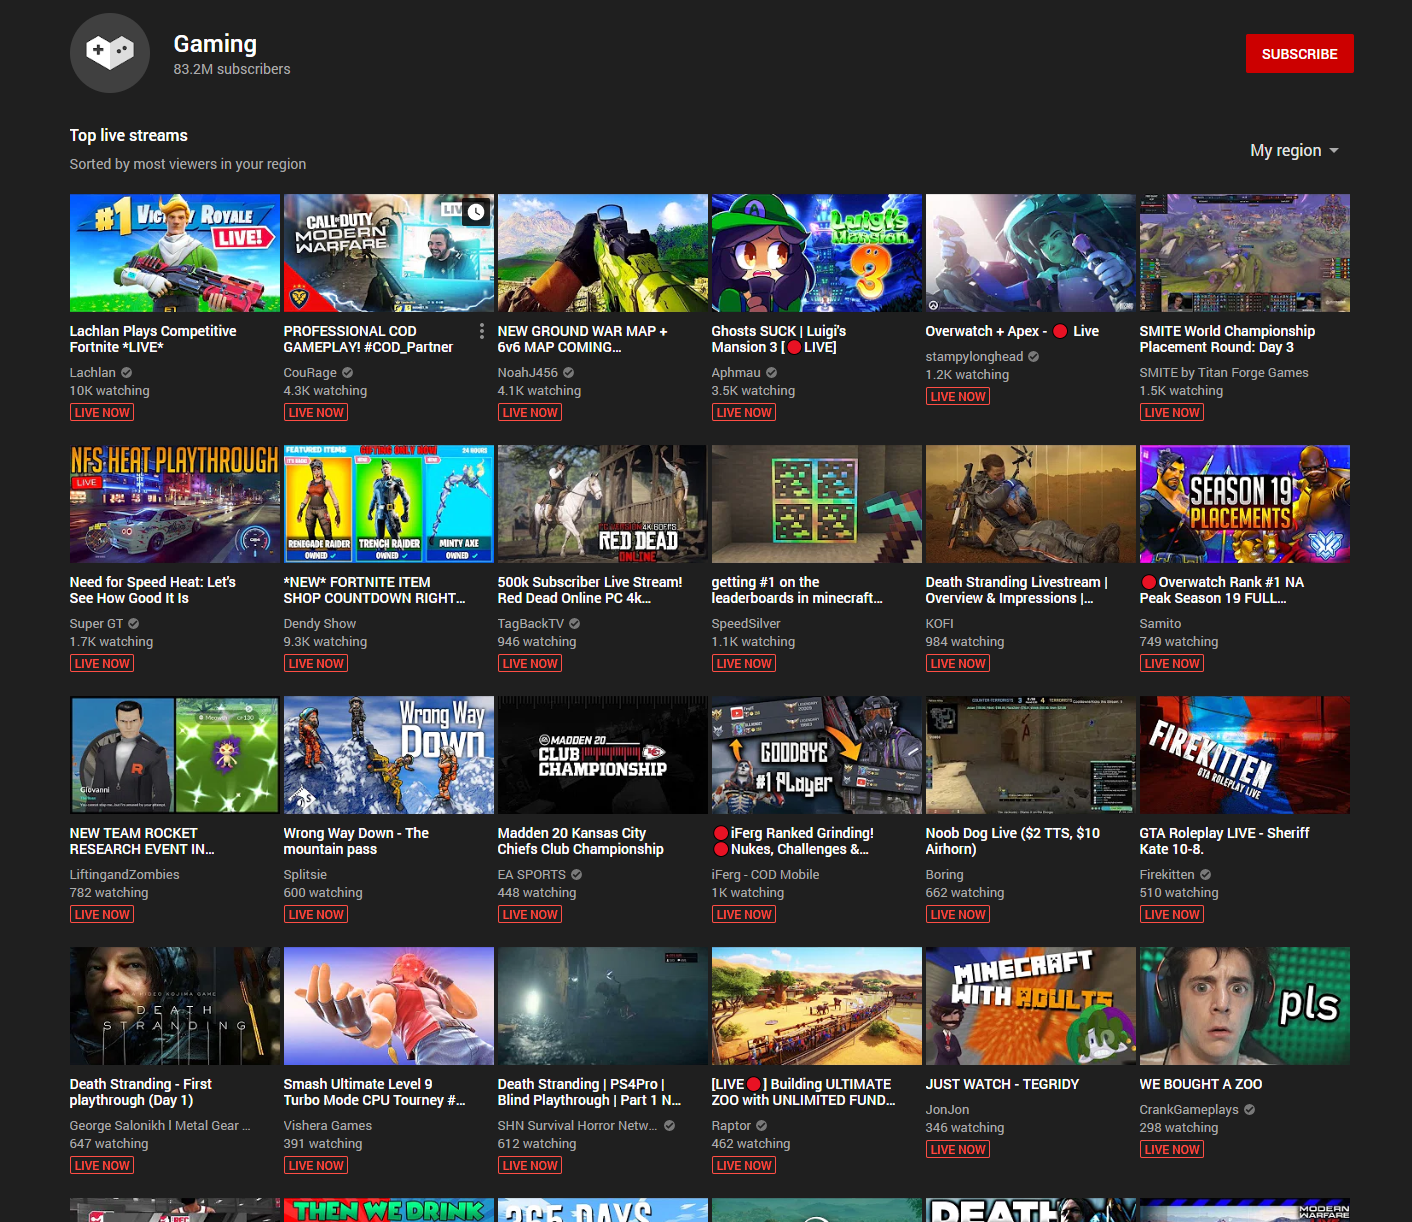Visit the SpeedSilver channel
Image resolution: width=1412 pixels, height=1222 pixels.
click(x=746, y=624)
